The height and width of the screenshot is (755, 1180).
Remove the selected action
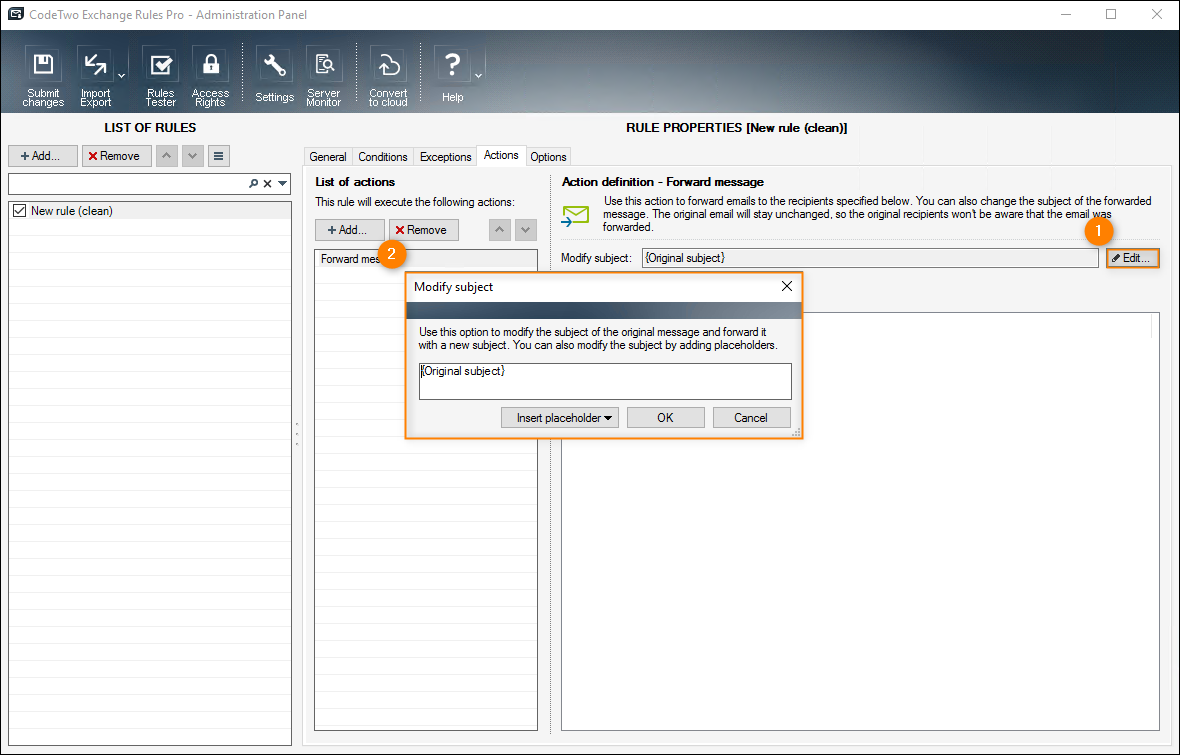click(x=424, y=230)
